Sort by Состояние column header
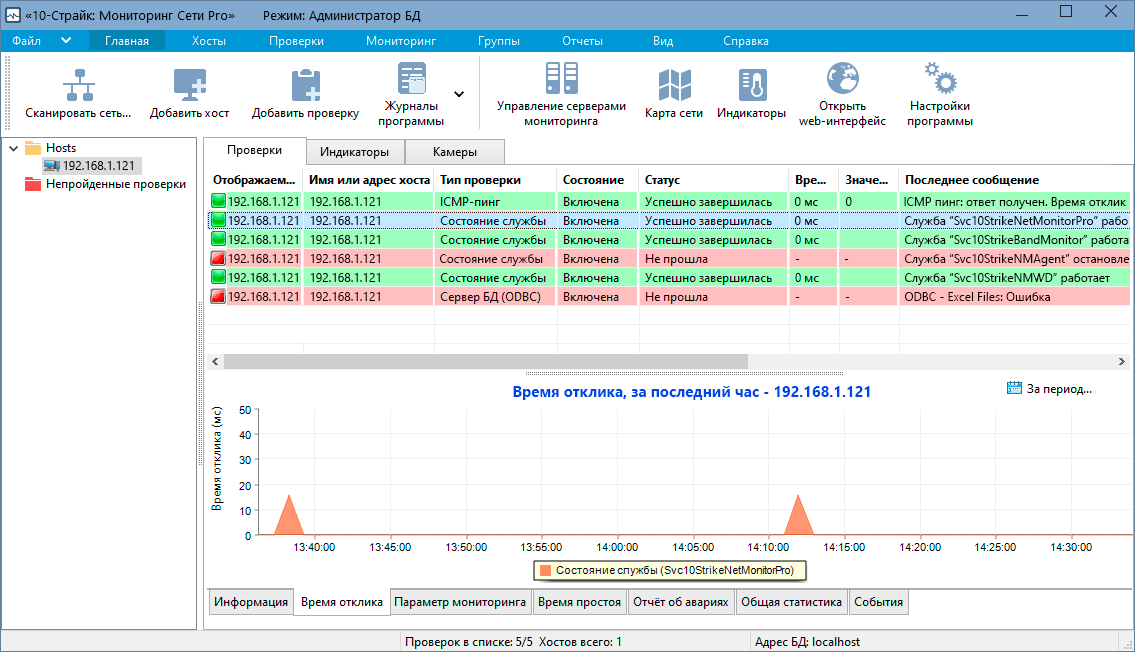The height and width of the screenshot is (652, 1135). pyautogui.click(x=597, y=179)
